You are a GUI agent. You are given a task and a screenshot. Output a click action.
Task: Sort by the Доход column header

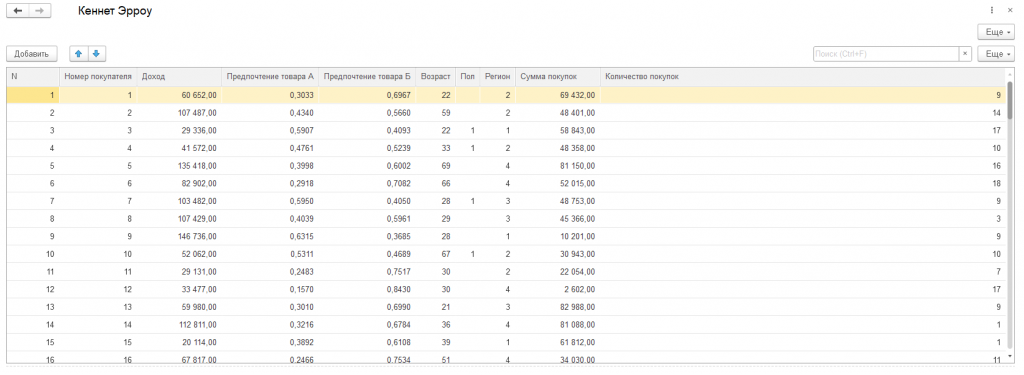coord(180,76)
